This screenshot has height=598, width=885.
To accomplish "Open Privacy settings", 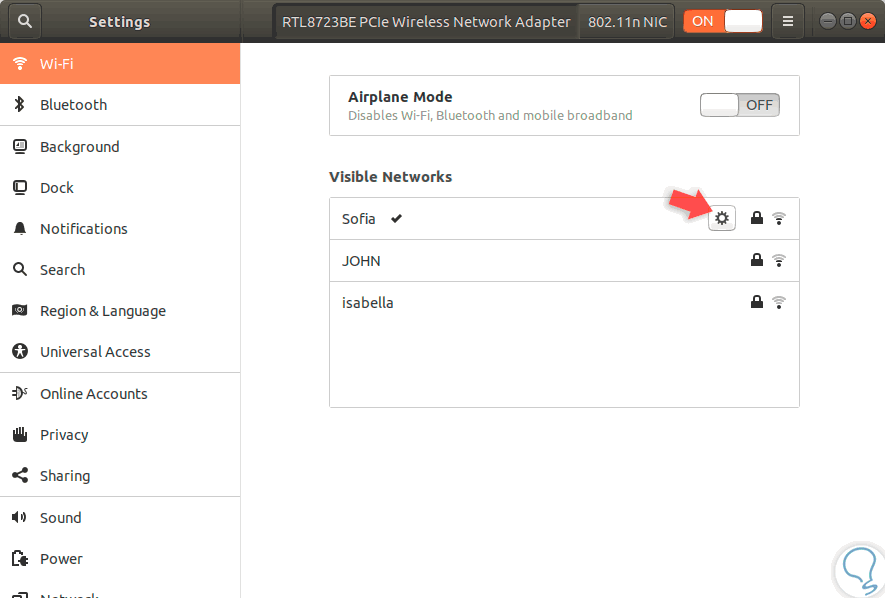I will (x=120, y=435).
